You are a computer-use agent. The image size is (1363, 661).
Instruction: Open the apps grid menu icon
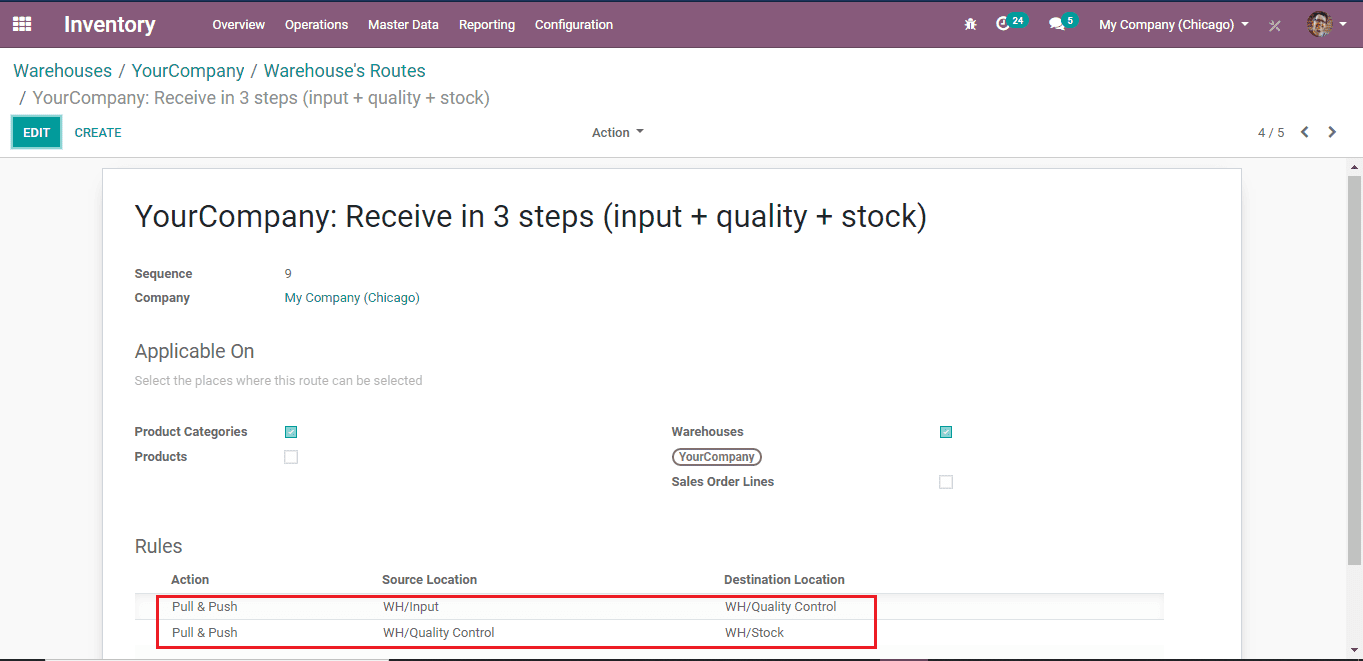pos(22,24)
